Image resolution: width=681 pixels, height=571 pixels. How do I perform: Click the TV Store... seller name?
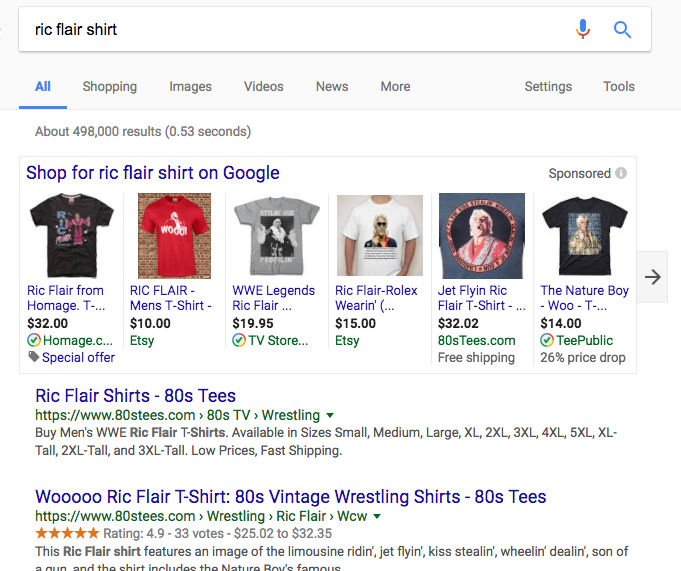tap(278, 340)
